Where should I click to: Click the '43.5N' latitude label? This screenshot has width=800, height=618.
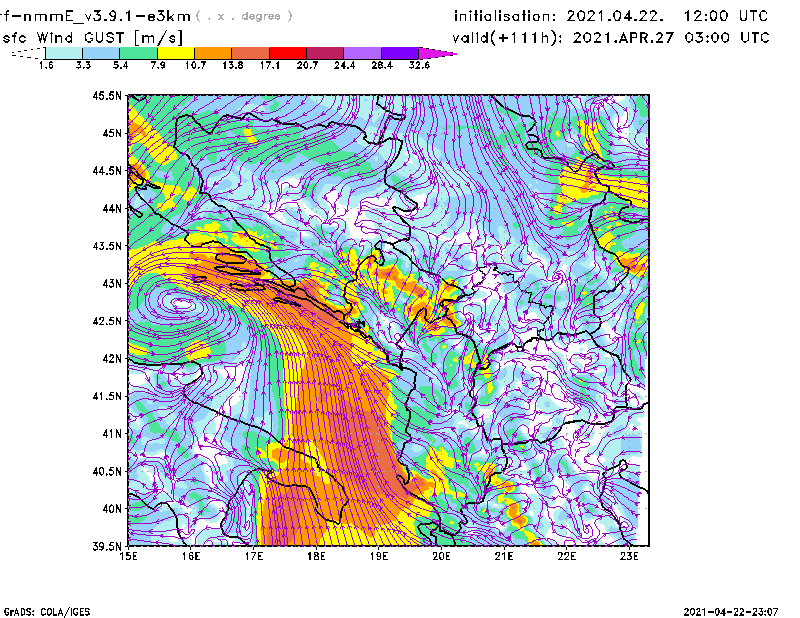[107, 246]
